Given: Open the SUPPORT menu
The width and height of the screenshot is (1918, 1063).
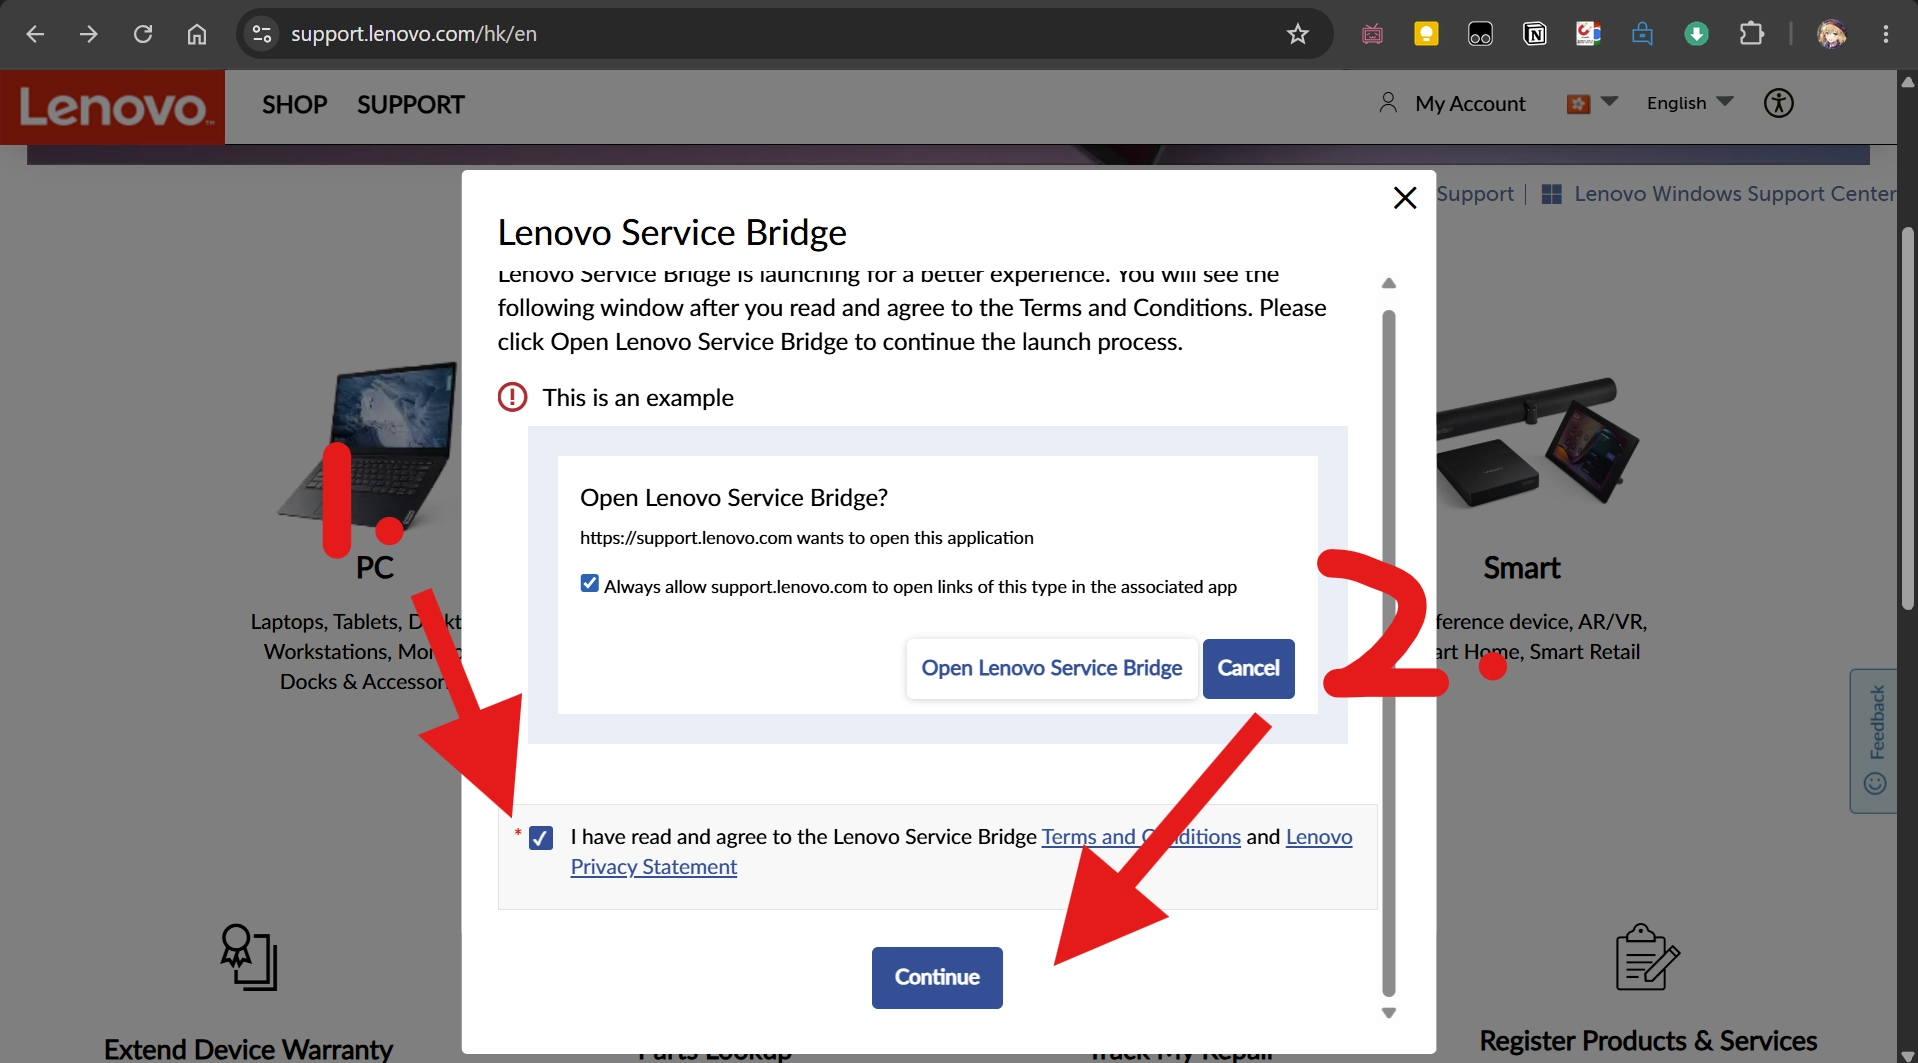Looking at the screenshot, I should (411, 105).
